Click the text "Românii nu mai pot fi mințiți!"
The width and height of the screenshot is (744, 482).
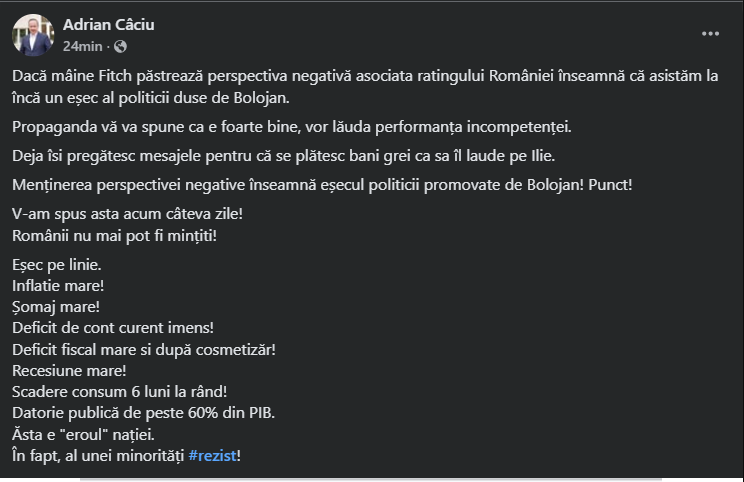click(114, 235)
